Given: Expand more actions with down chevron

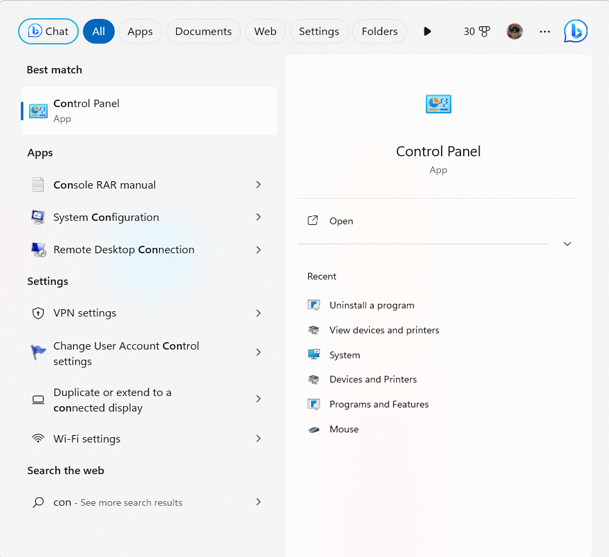Looking at the screenshot, I should (x=567, y=244).
